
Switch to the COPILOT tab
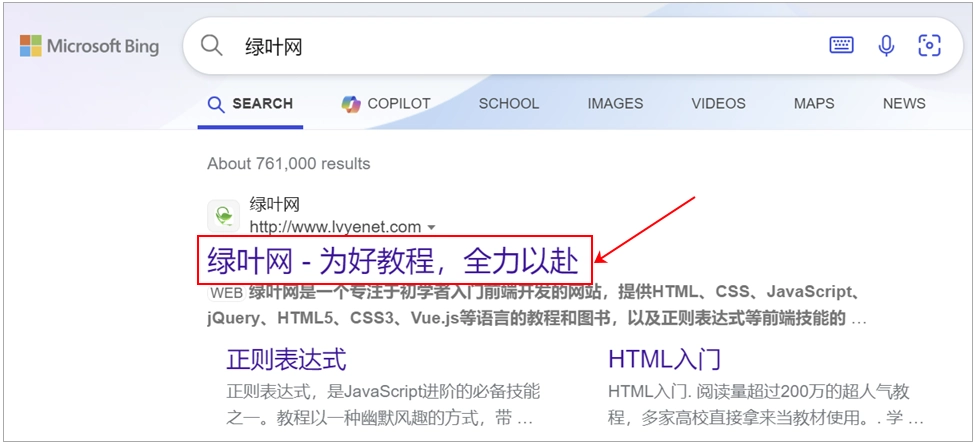[386, 104]
